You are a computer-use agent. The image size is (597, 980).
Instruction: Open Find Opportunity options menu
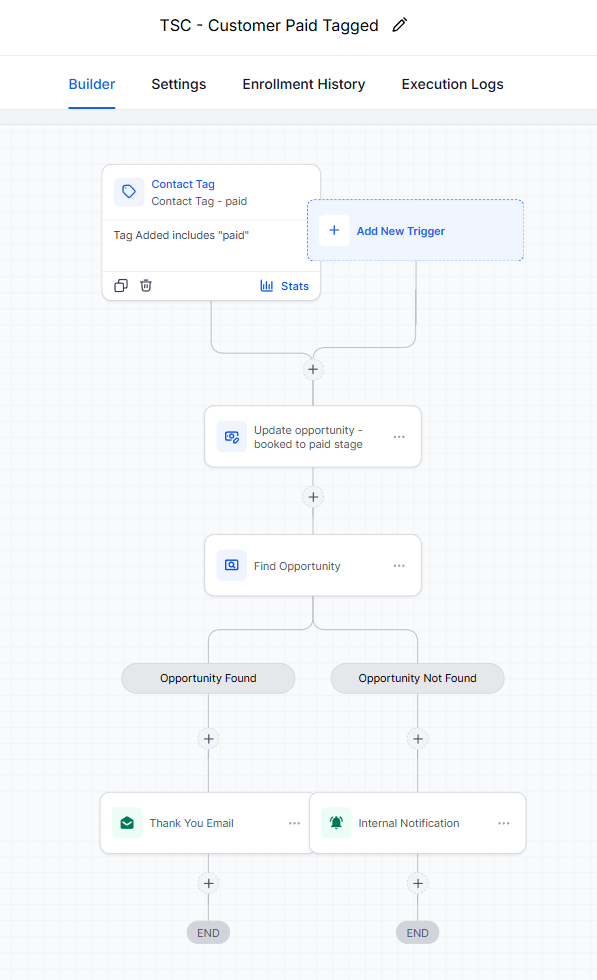[x=399, y=566]
